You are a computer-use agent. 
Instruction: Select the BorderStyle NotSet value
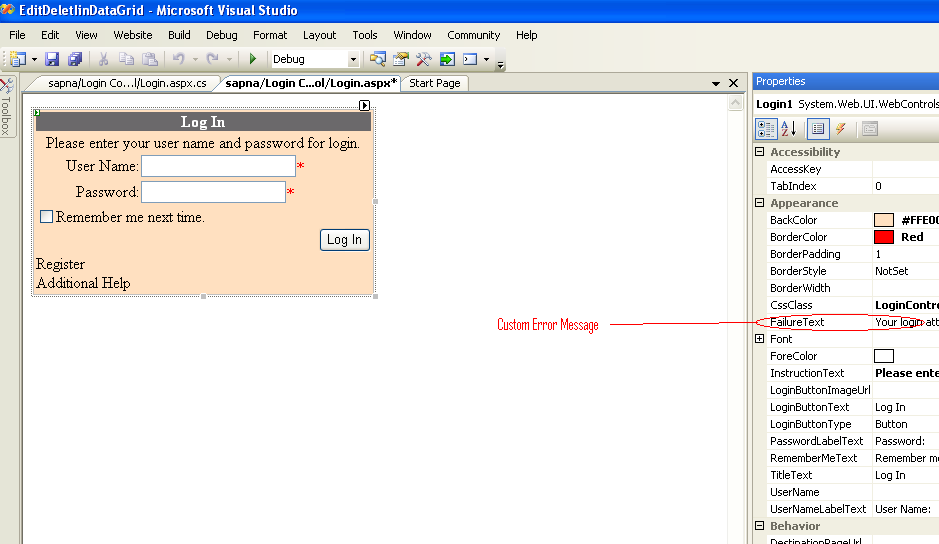click(x=905, y=271)
